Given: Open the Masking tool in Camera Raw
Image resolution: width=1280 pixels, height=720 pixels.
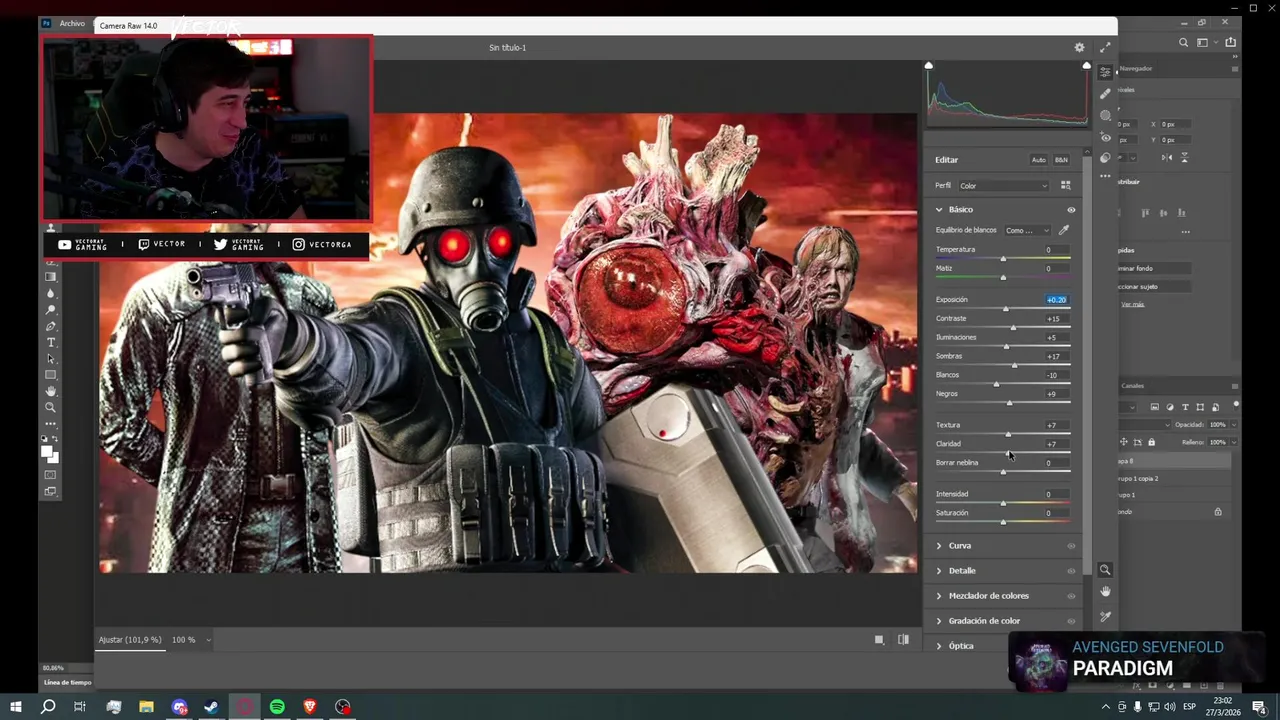Looking at the screenshot, I should pyautogui.click(x=1105, y=116).
